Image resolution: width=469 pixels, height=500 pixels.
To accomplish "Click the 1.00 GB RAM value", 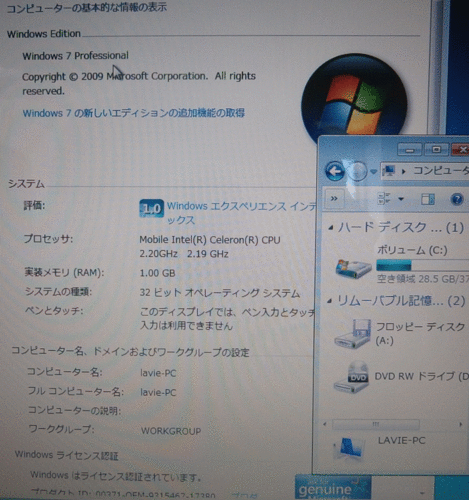I will coord(157,273).
